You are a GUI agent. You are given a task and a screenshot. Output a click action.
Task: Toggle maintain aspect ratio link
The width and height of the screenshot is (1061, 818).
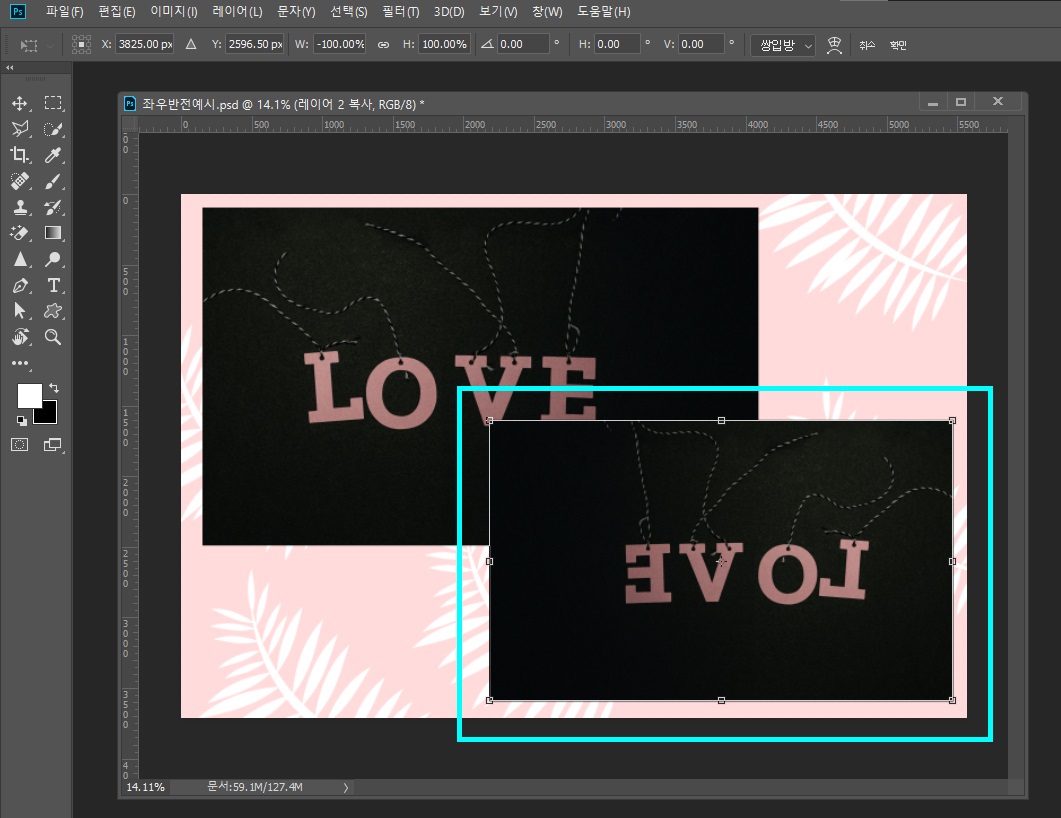point(383,45)
